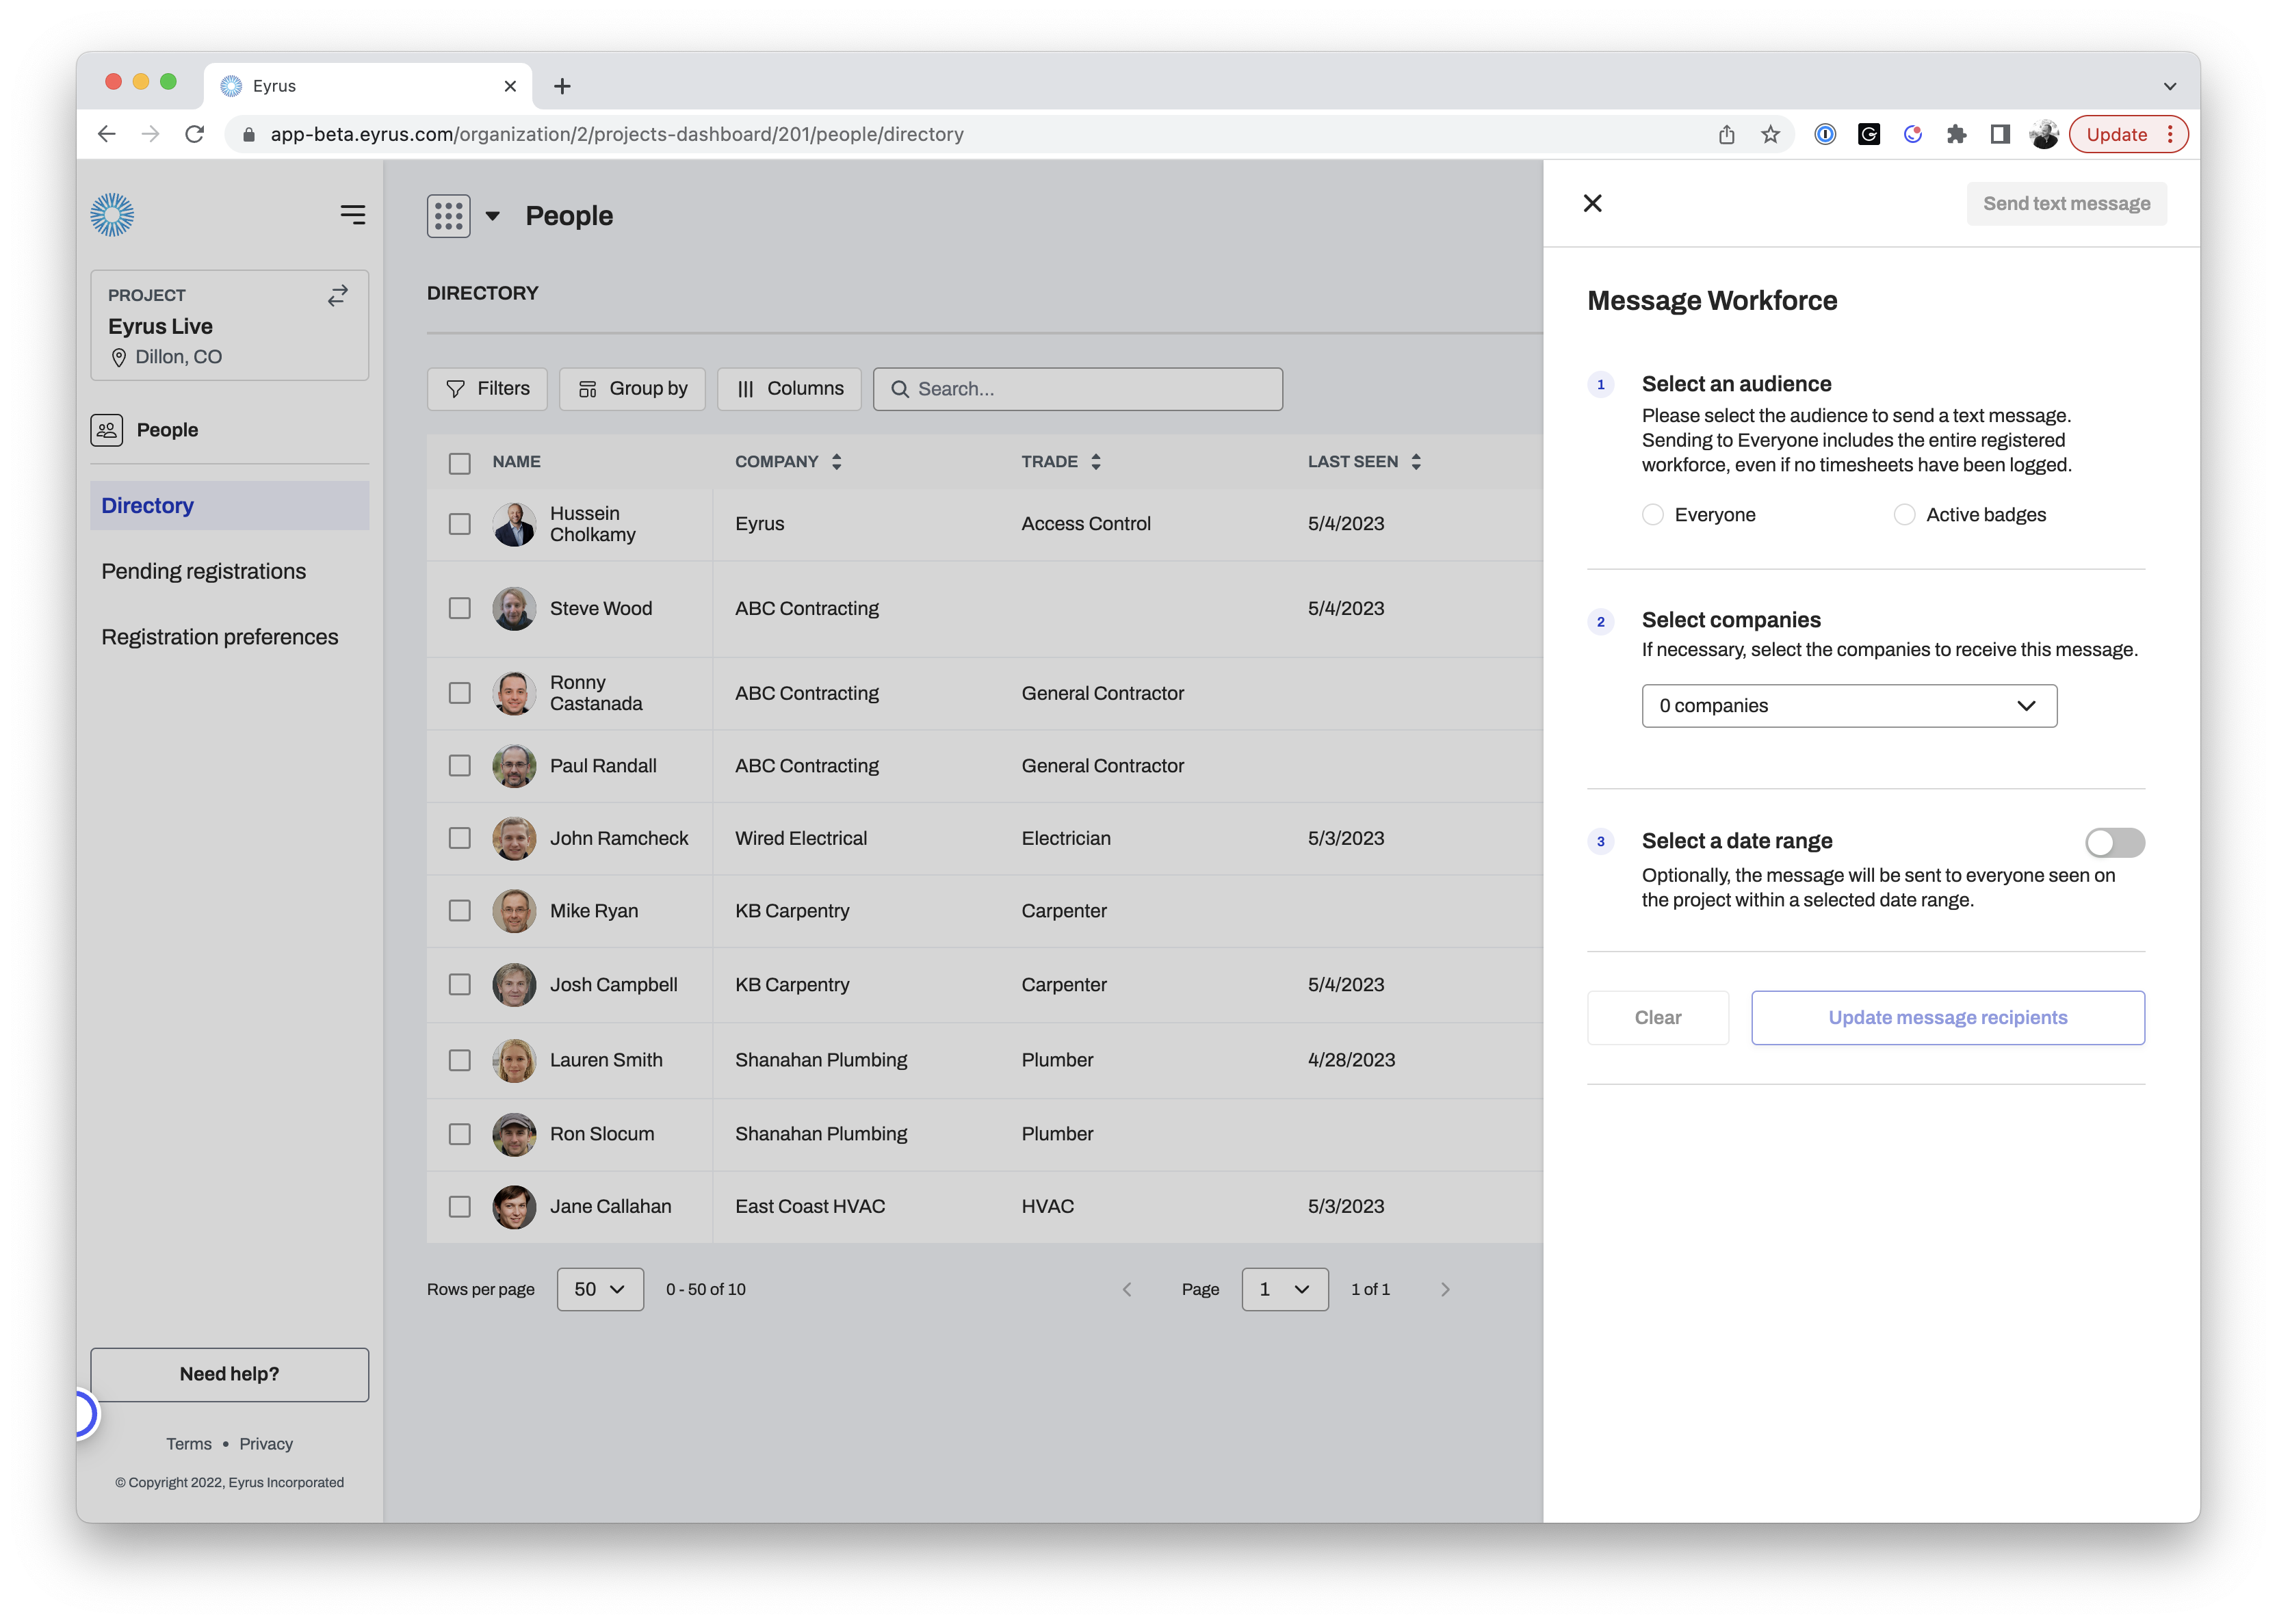The image size is (2277, 1624).
Task: Open the Chrome profile avatar
Action: 2043,134
